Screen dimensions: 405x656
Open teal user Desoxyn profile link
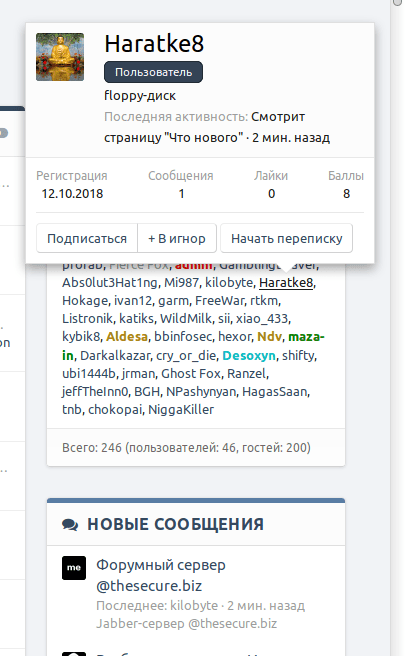(249, 356)
